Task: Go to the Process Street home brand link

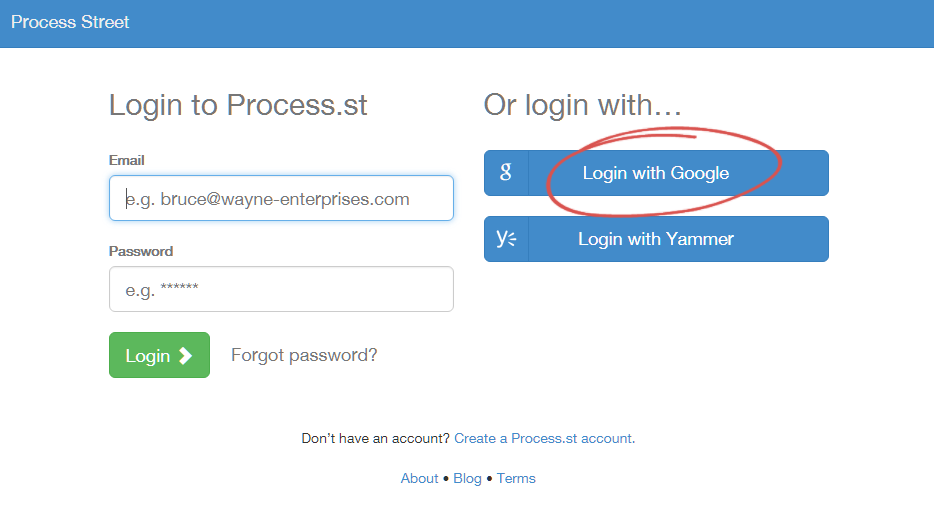Action: click(x=70, y=22)
